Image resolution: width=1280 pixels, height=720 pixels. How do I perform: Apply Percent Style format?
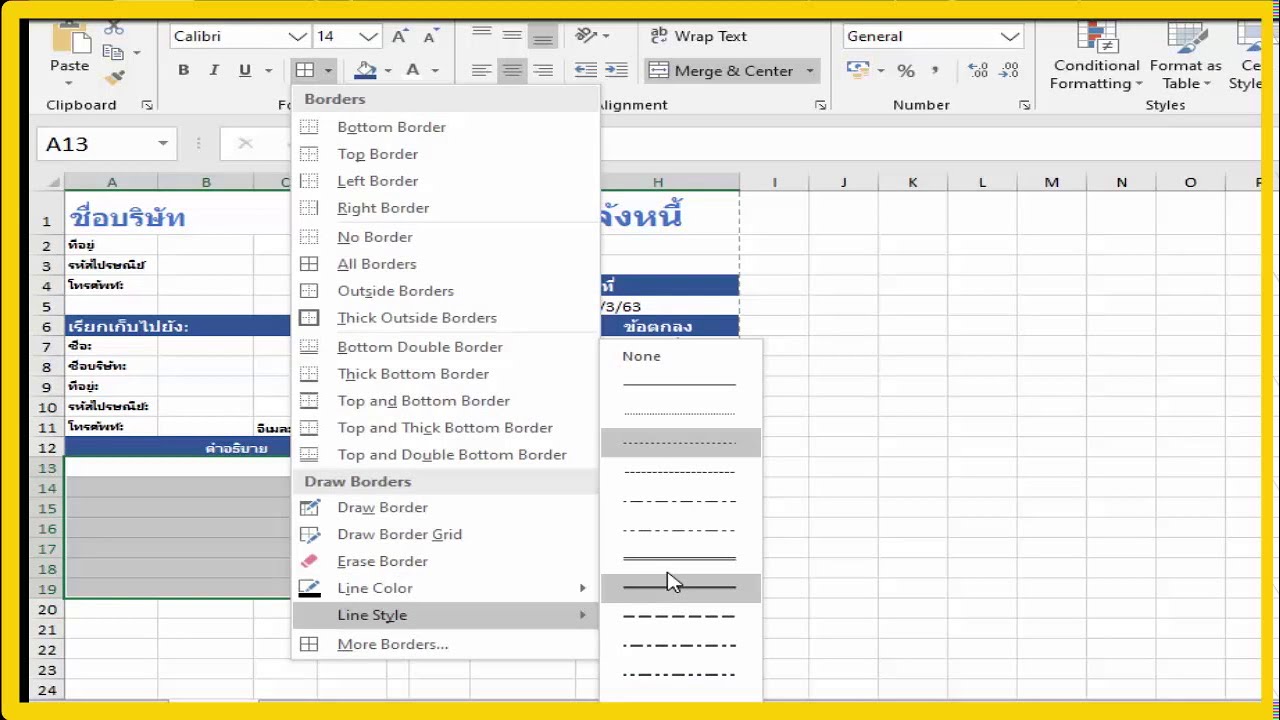click(x=906, y=70)
